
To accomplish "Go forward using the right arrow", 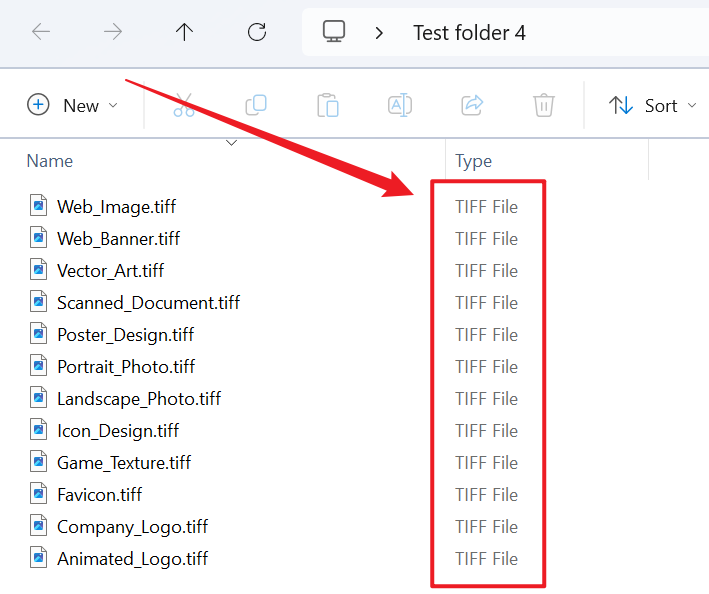I will 113,32.
